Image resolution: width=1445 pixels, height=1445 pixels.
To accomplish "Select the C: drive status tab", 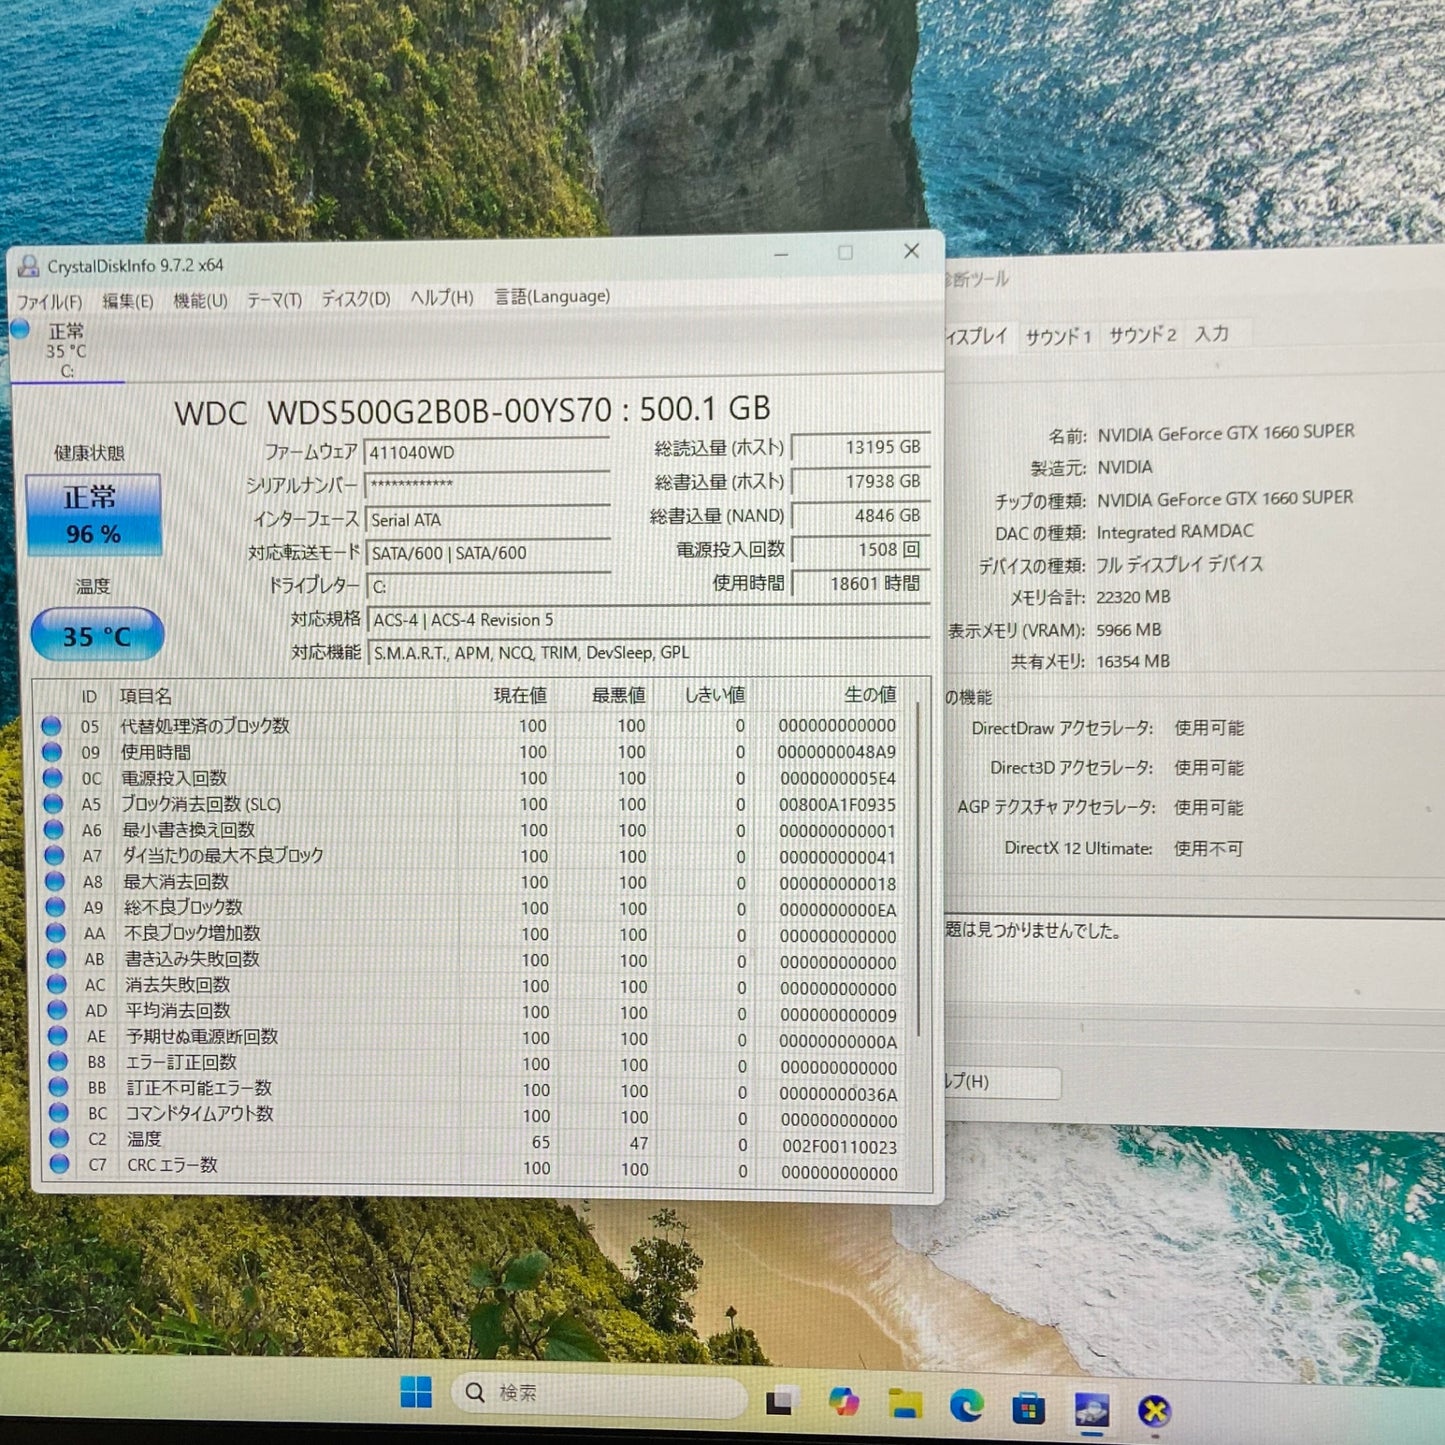I will [x=66, y=351].
